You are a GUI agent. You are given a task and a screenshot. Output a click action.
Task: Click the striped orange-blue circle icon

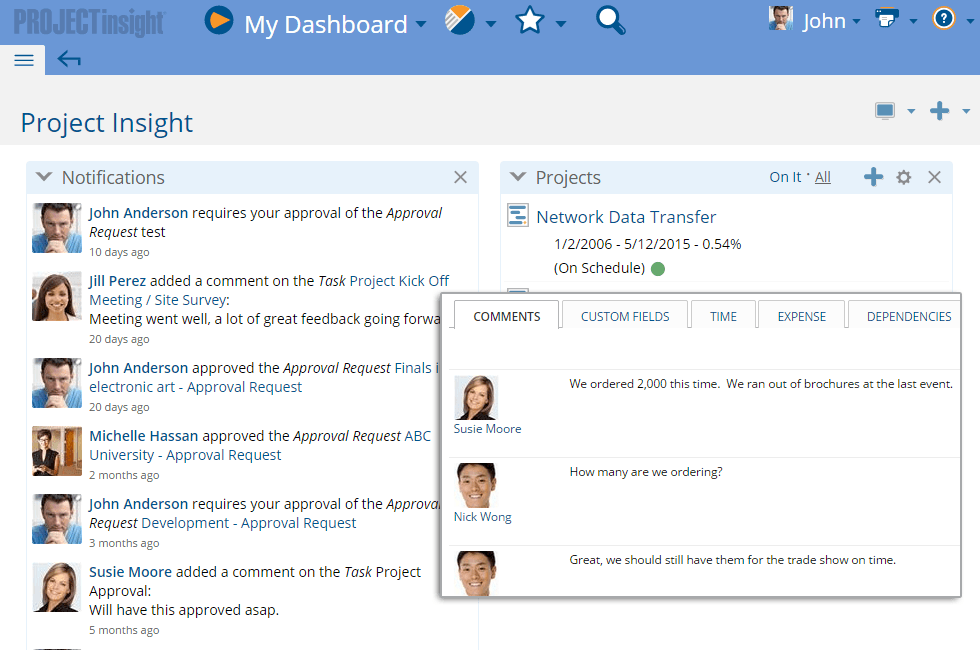point(459,19)
